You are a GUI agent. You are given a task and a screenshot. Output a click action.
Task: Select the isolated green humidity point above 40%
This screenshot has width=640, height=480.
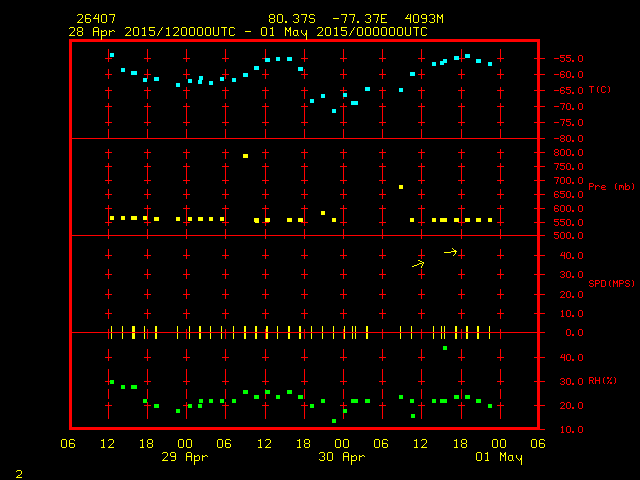pos(445,348)
